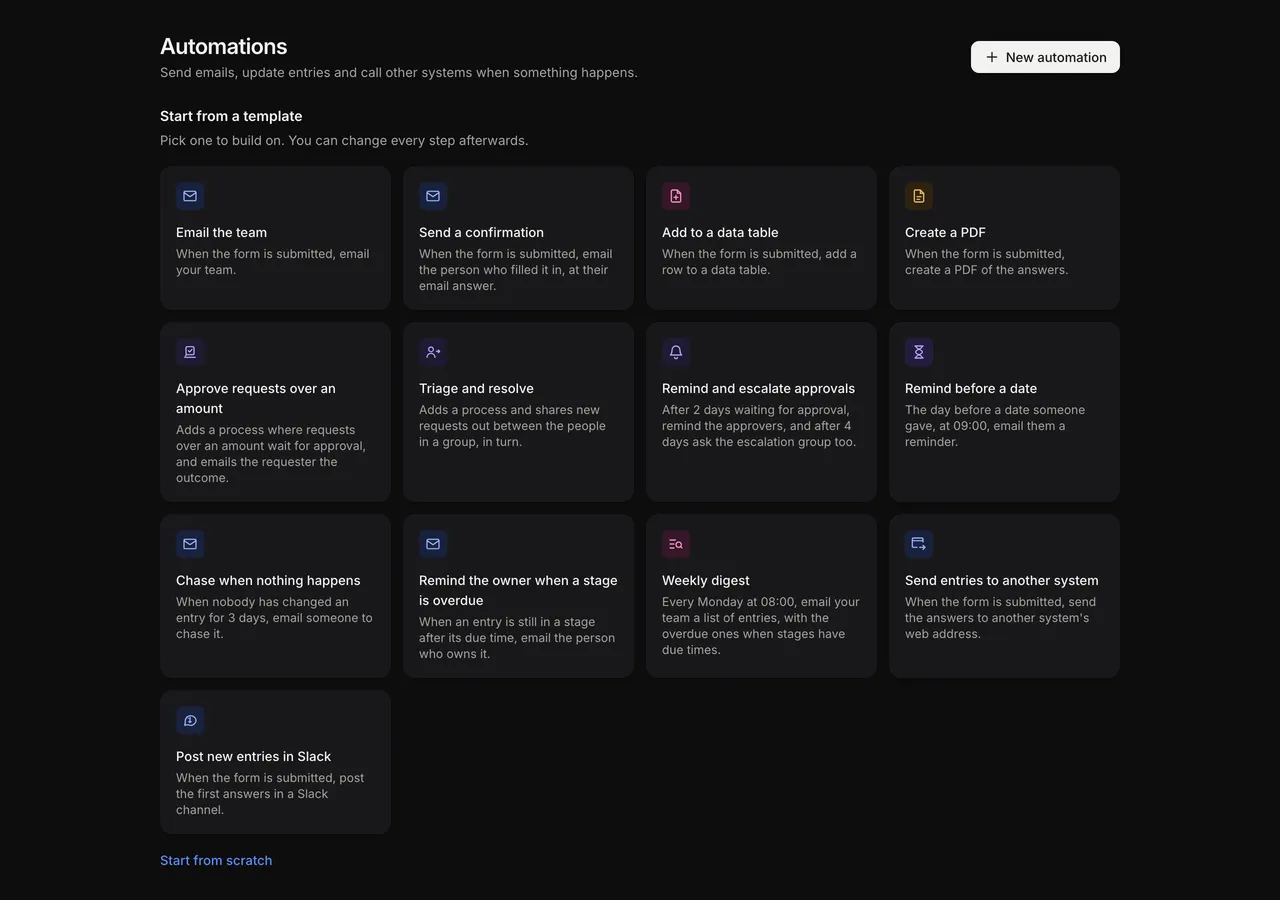Image resolution: width=1280 pixels, height=900 pixels.
Task: Select the Remind before a date title
Action: [x=971, y=388]
